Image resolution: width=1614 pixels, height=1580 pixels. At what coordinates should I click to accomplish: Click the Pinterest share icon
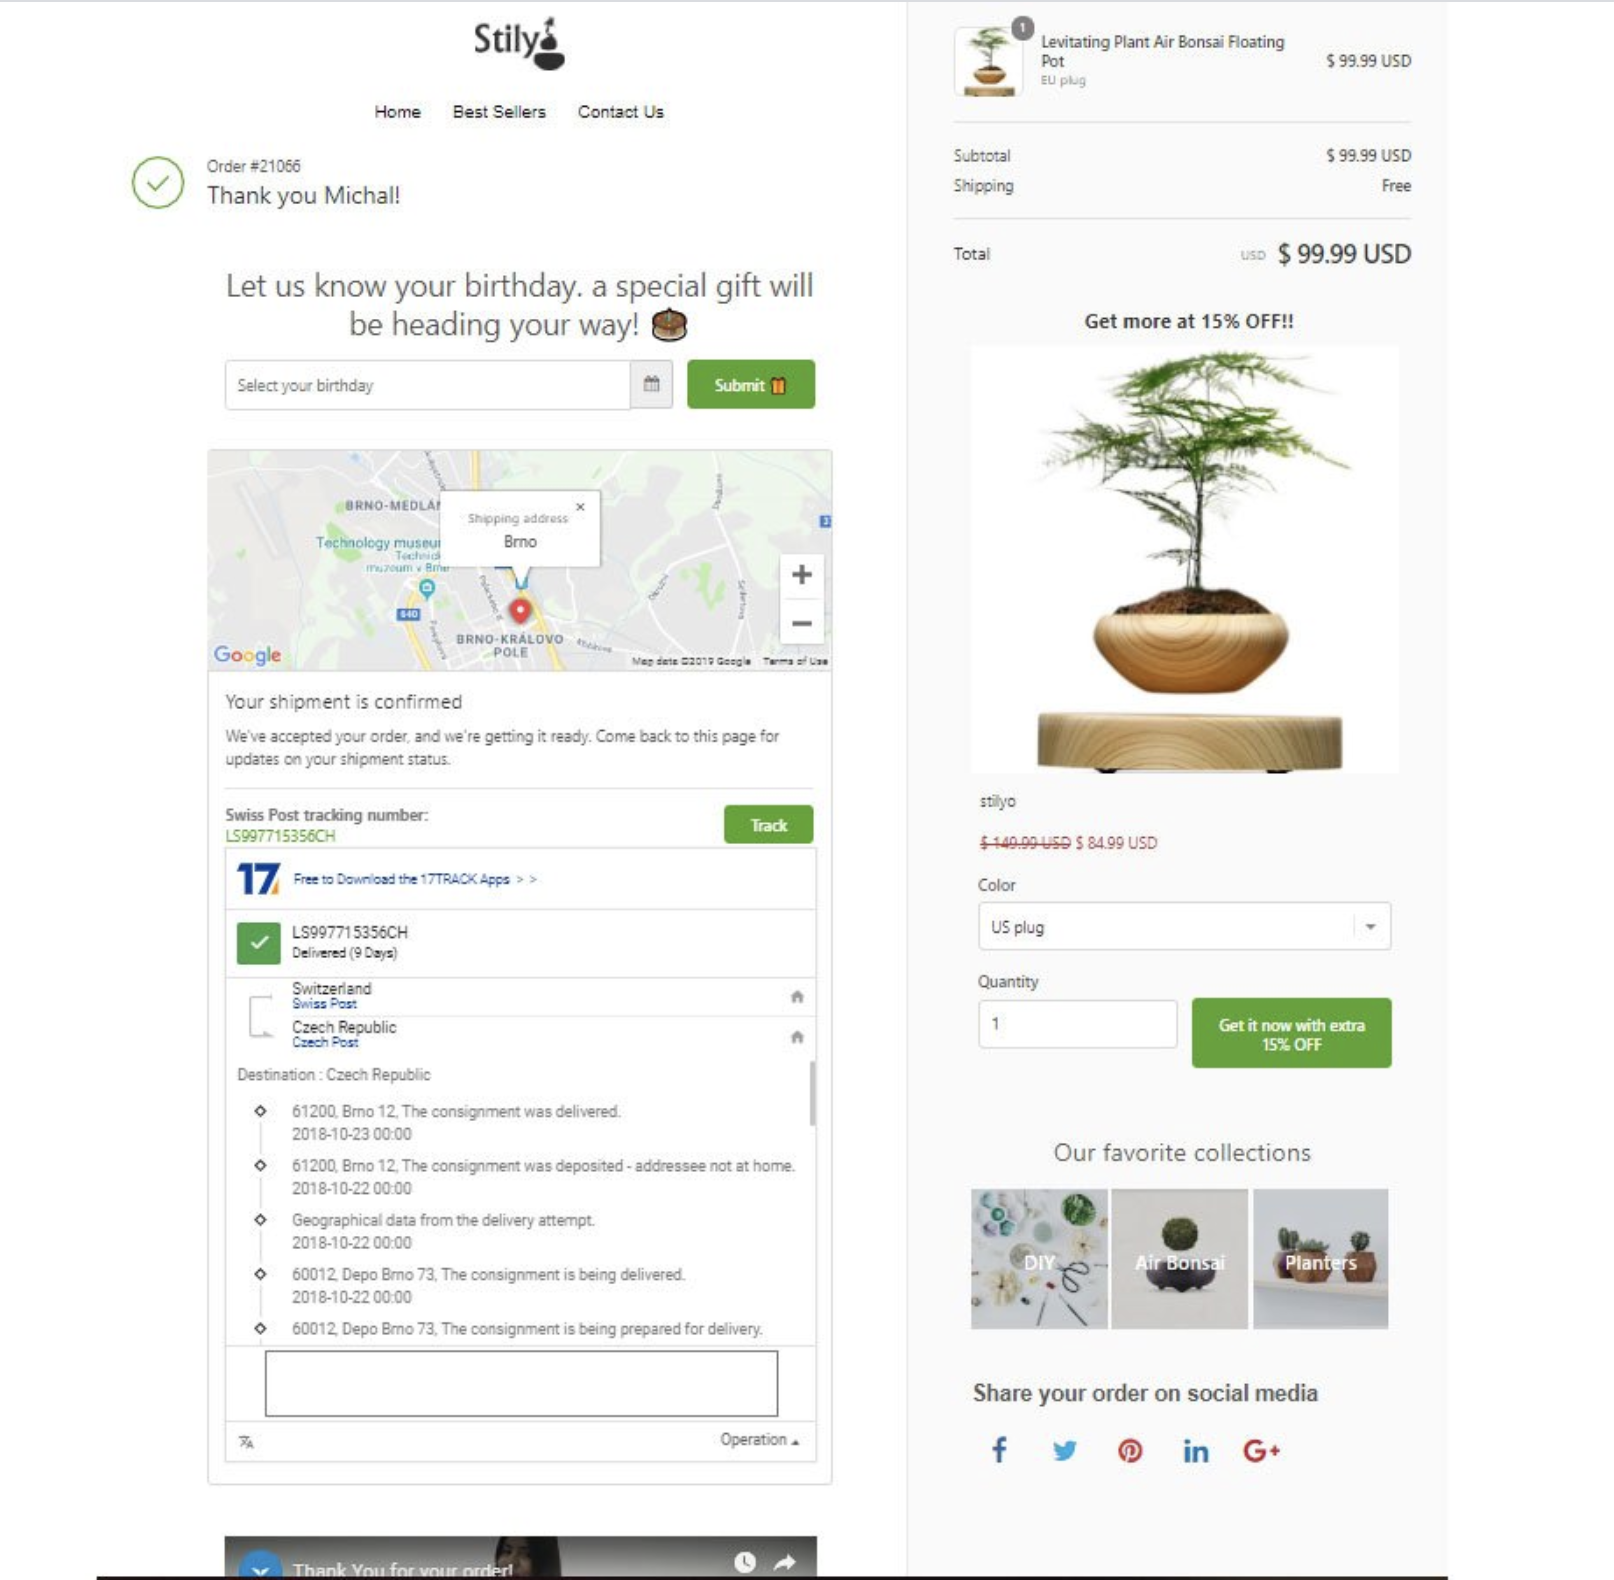tap(1130, 1450)
